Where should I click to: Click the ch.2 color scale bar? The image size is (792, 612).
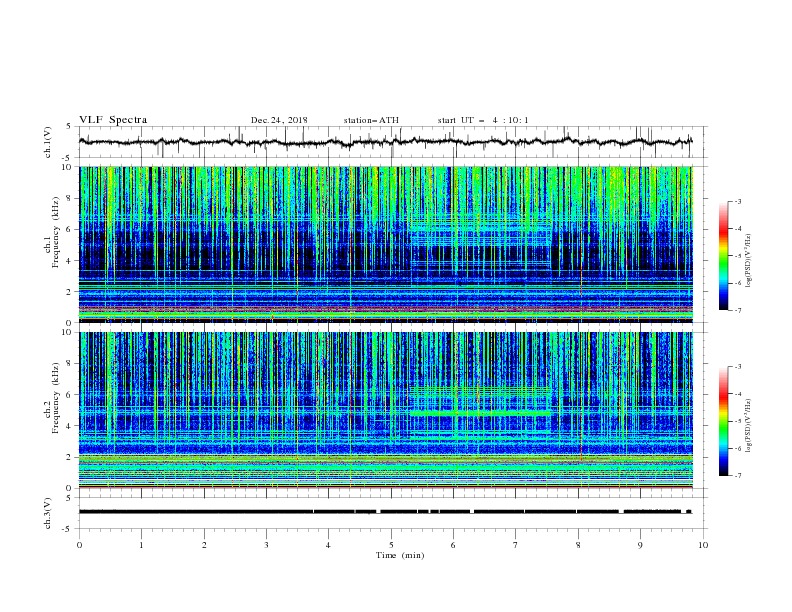(x=724, y=421)
